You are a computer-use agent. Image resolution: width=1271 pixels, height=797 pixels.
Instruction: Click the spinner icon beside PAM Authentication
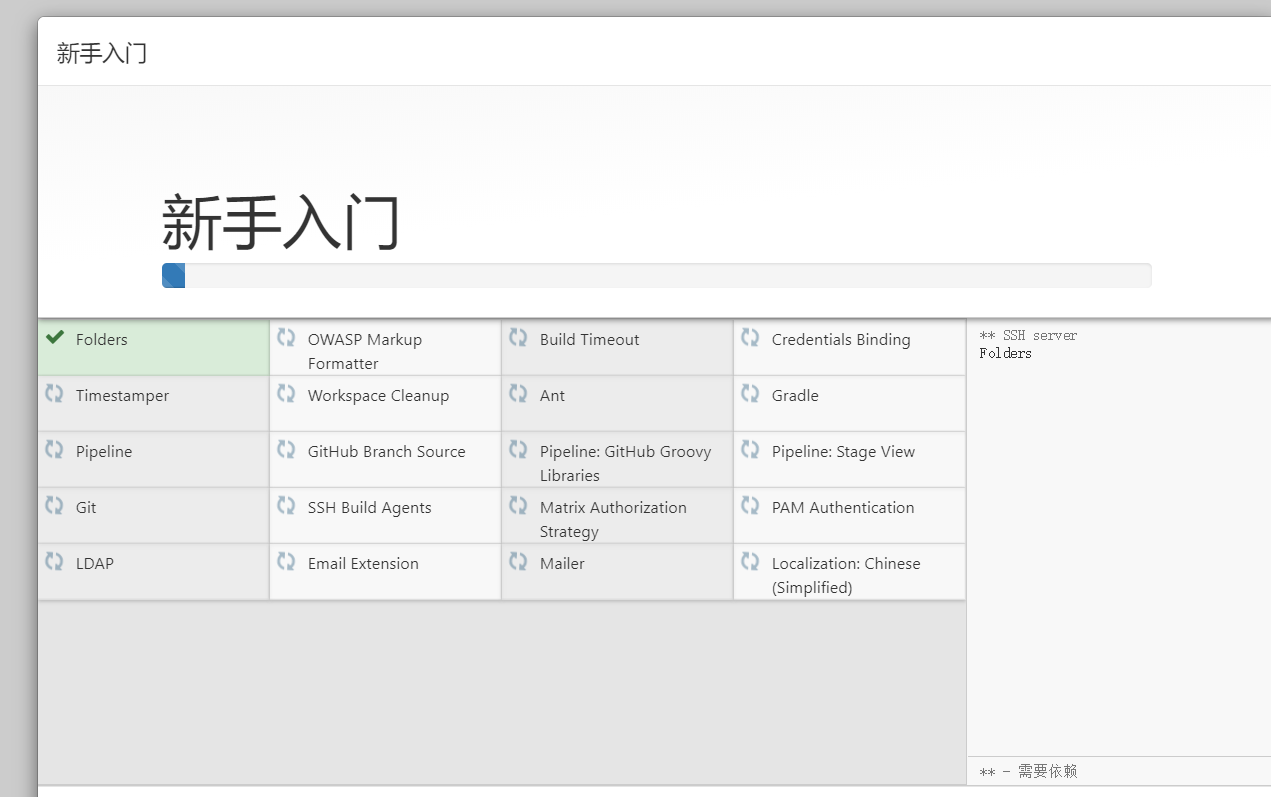750,506
